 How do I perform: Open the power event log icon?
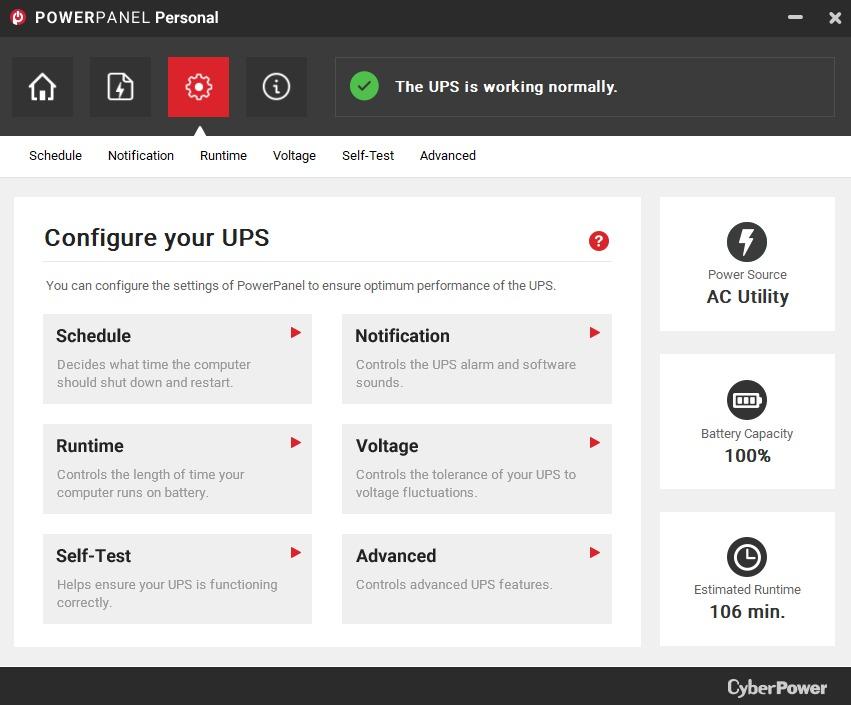coord(120,87)
